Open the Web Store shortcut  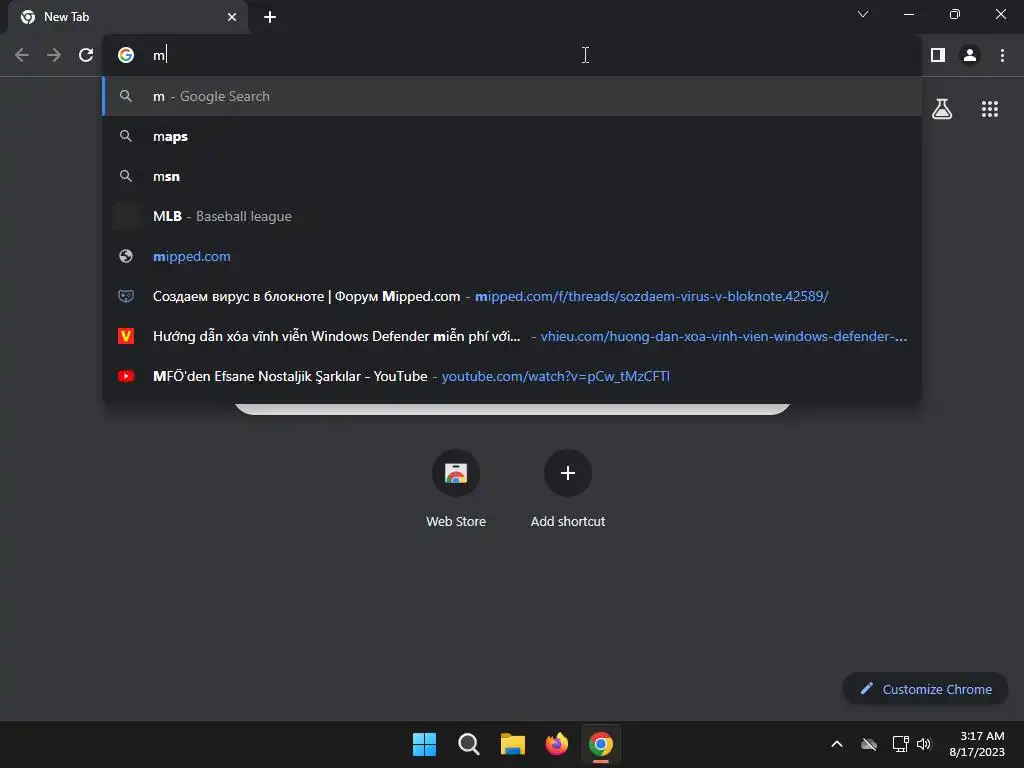456,488
